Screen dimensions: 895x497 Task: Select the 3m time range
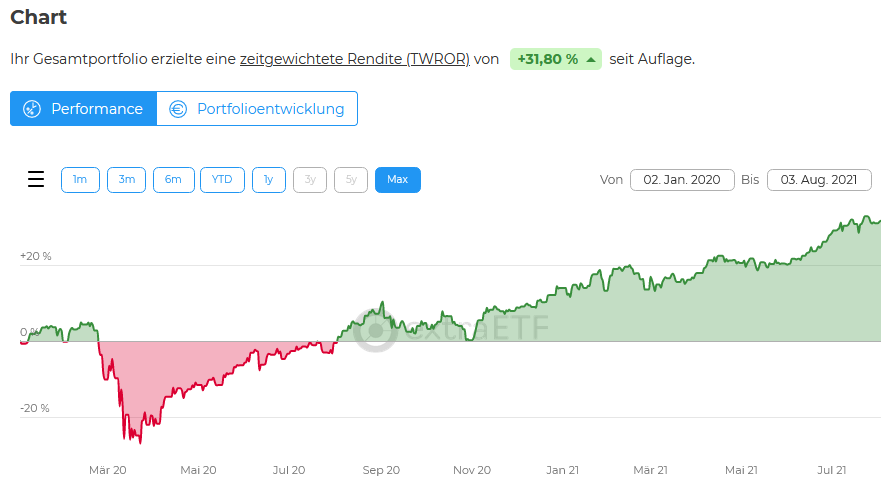tap(127, 180)
